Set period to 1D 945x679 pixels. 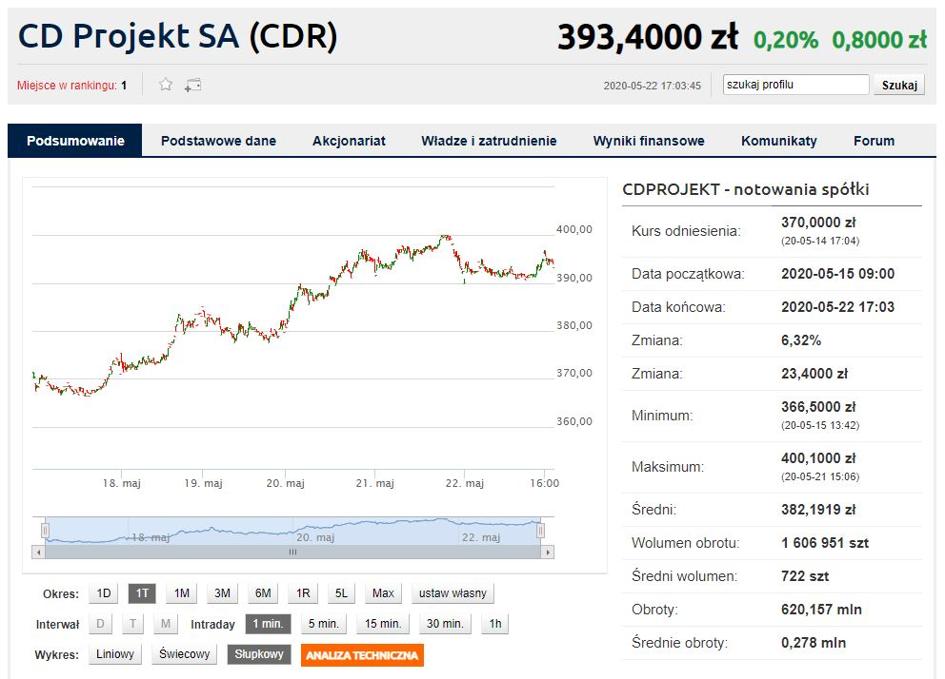point(104,593)
